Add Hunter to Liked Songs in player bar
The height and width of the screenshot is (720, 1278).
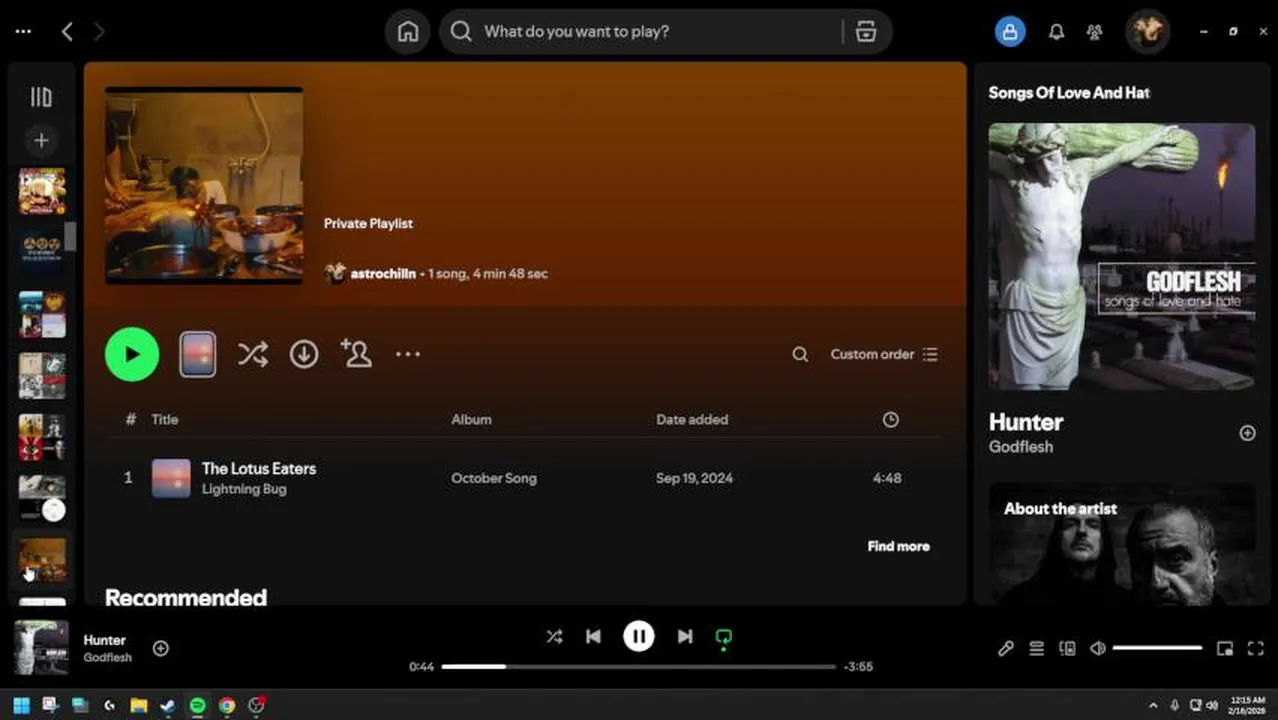tap(160, 648)
